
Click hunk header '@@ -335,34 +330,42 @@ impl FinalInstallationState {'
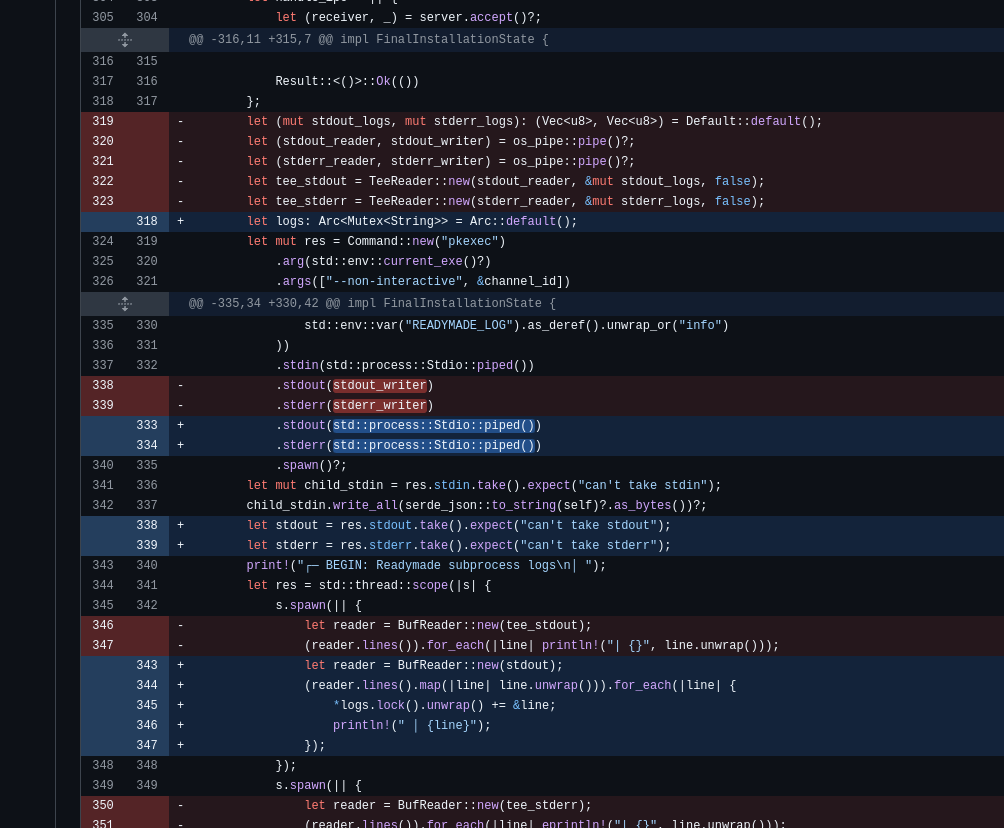pos(372,304)
